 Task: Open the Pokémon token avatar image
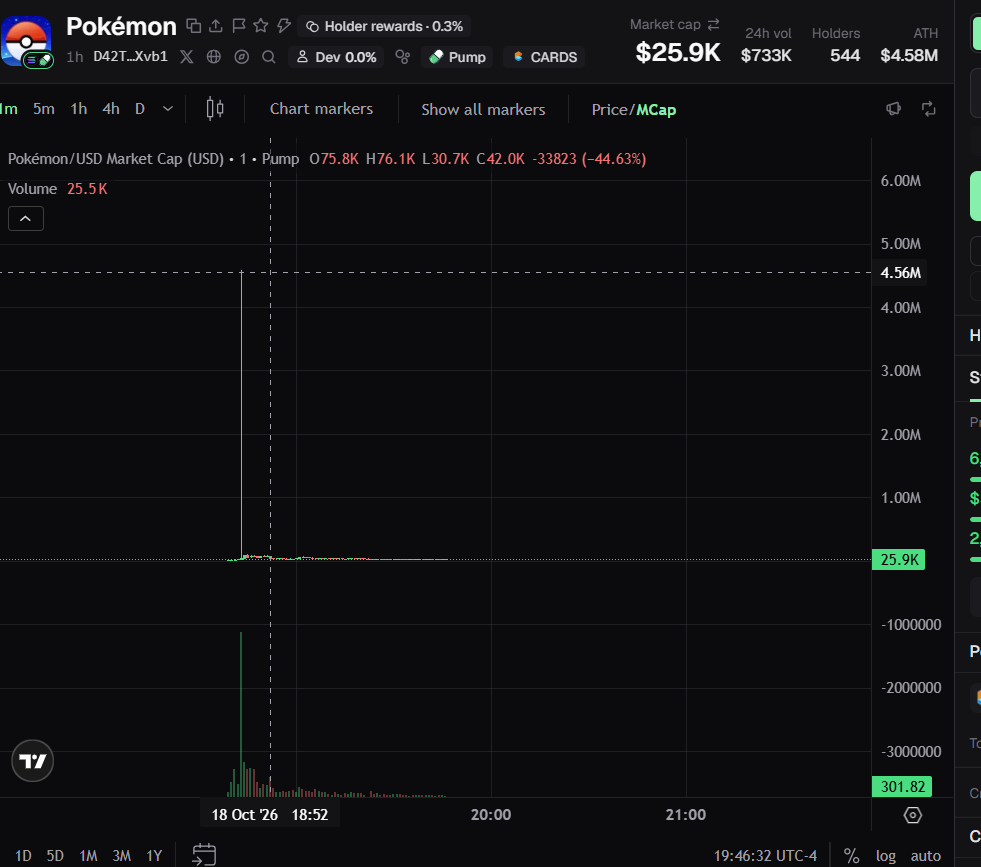pos(26,41)
